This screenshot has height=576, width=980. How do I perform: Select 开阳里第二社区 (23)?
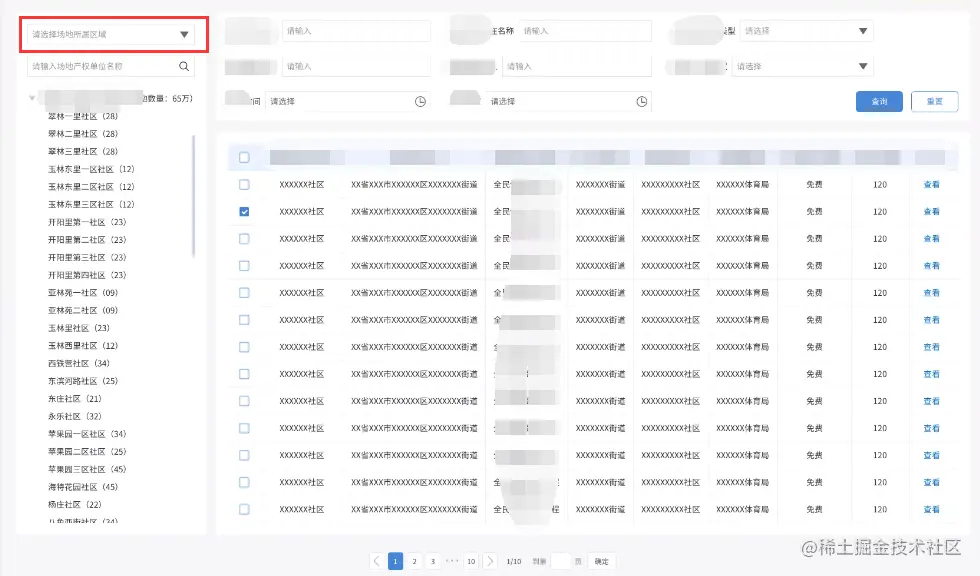point(87,239)
